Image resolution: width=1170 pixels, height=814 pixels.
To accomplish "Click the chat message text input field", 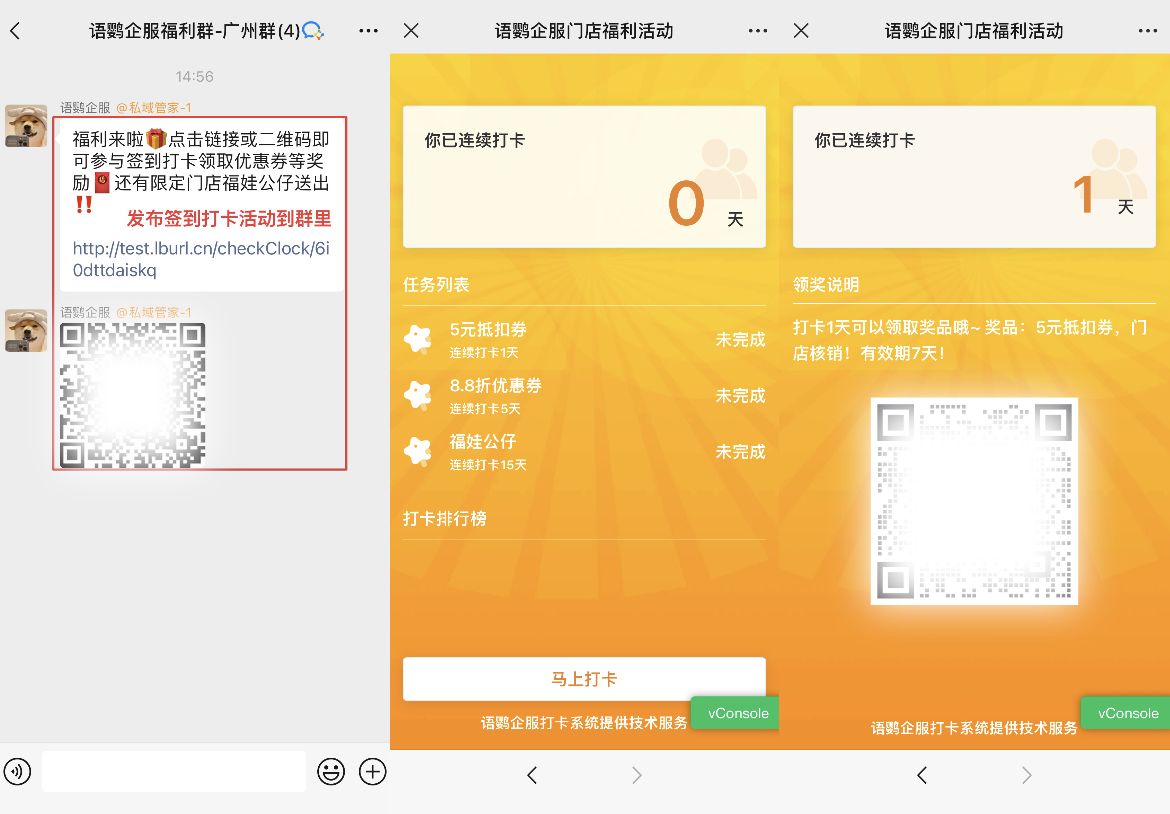I will [x=173, y=771].
